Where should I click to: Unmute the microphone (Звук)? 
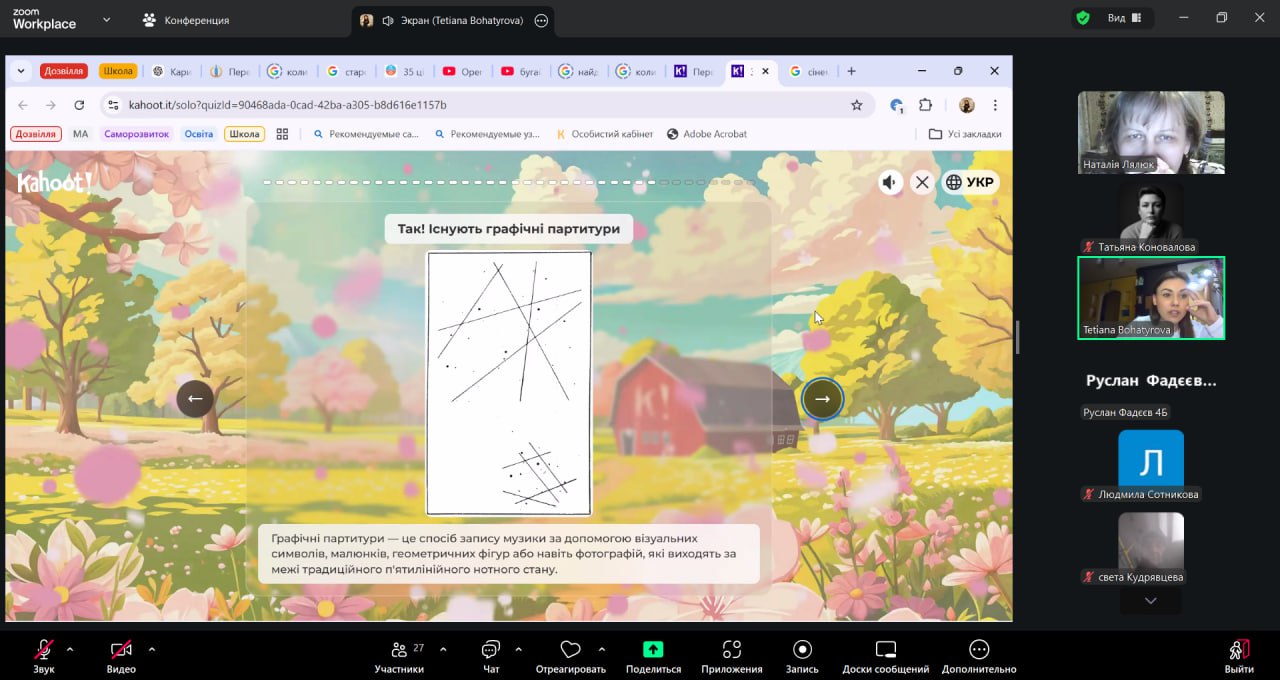[x=43, y=649]
